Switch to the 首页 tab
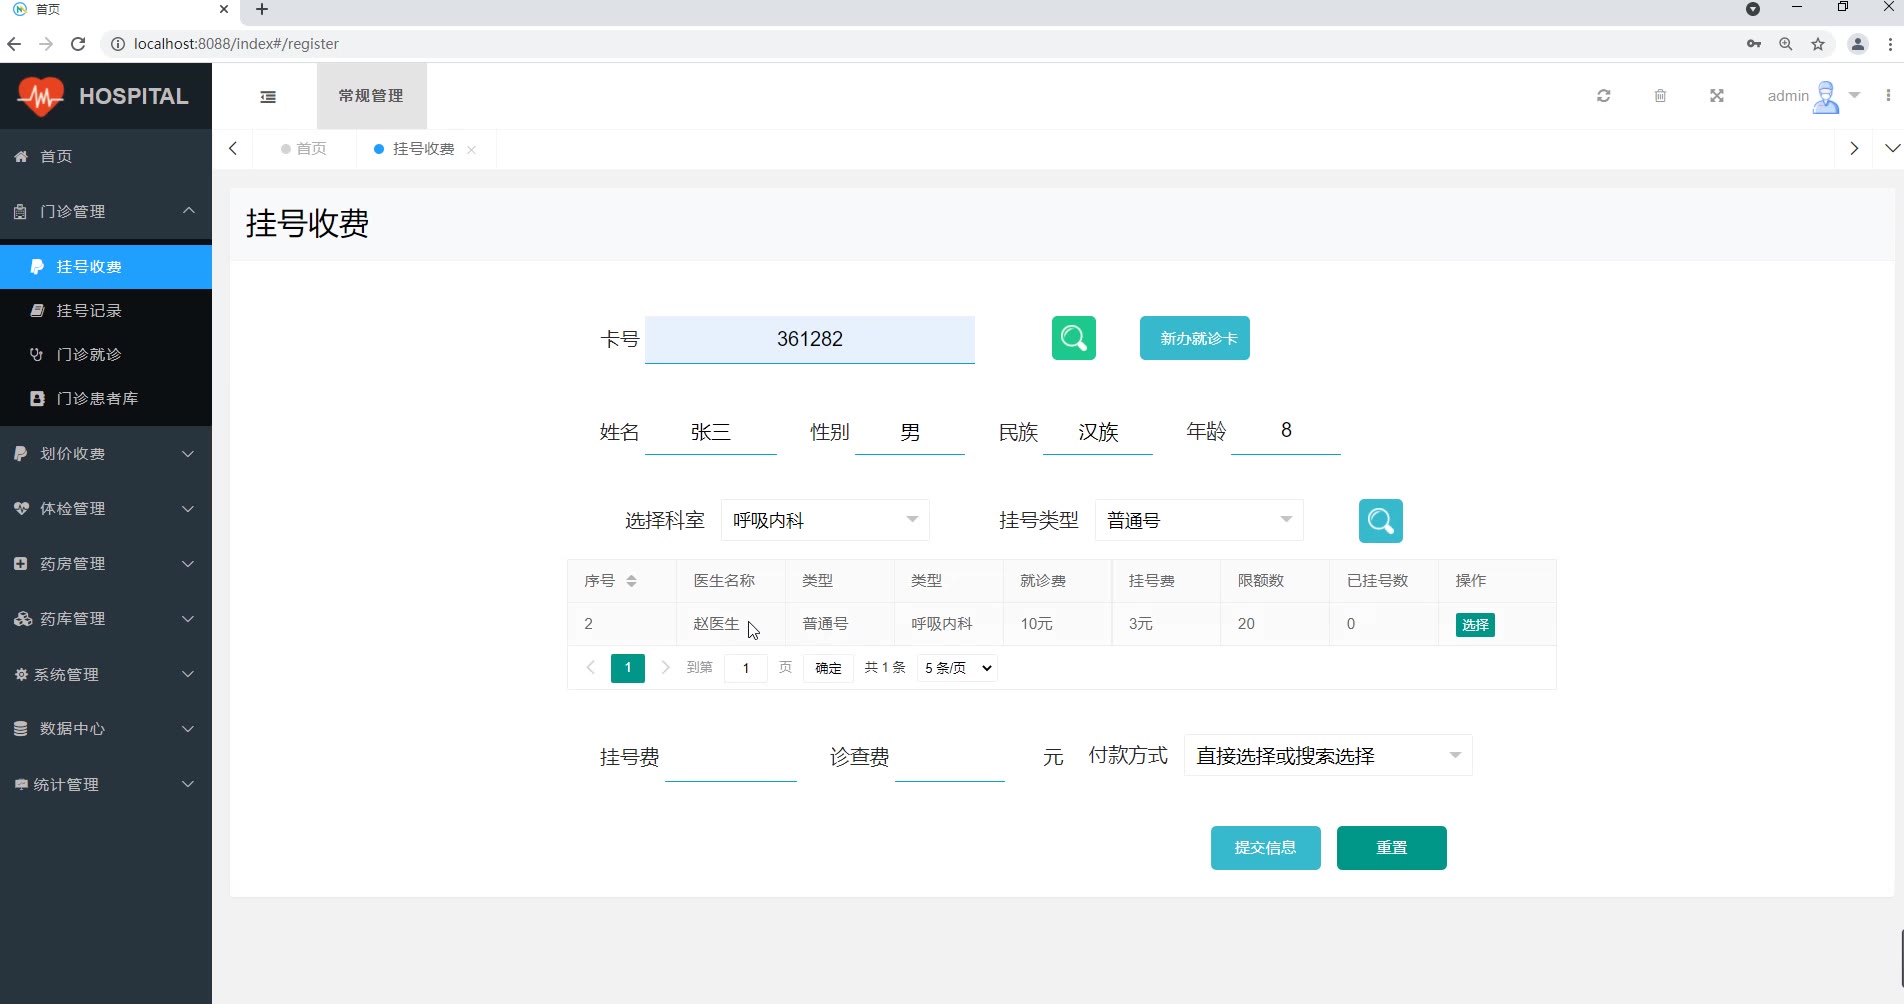 [x=305, y=149]
